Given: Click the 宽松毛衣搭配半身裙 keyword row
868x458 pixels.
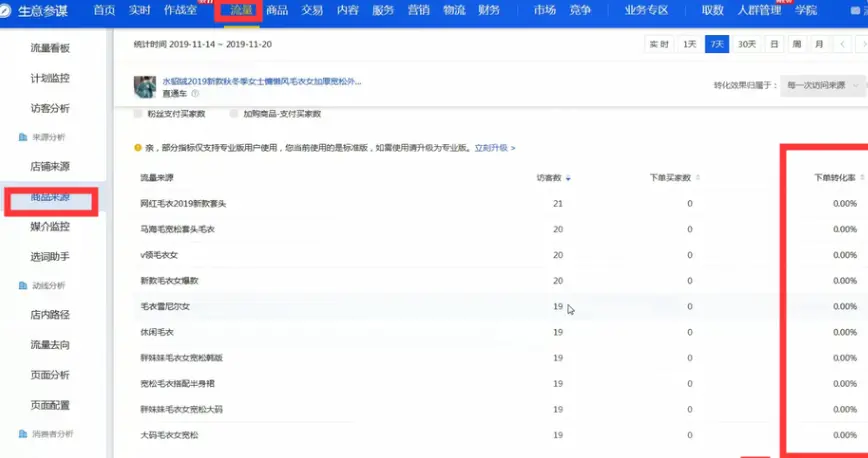Looking at the screenshot, I should point(178,383).
